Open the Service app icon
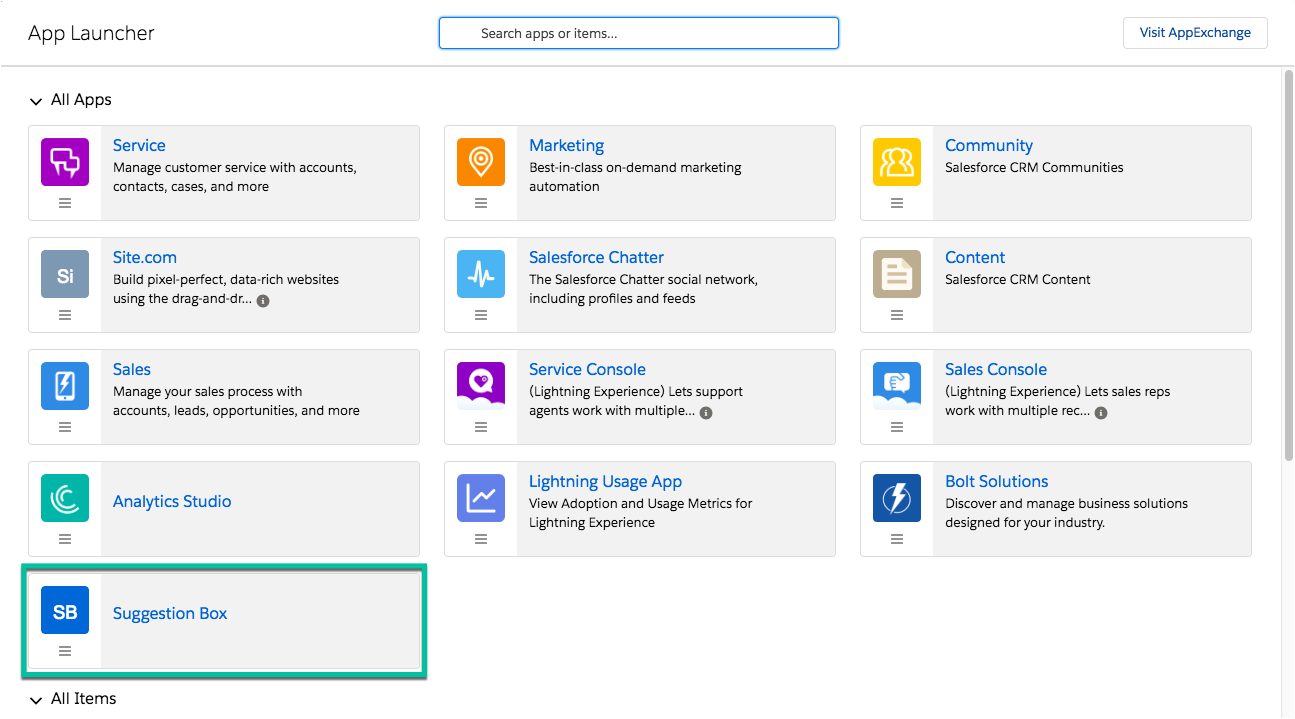Image resolution: width=1295 pixels, height=719 pixels. click(x=65, y=162)
